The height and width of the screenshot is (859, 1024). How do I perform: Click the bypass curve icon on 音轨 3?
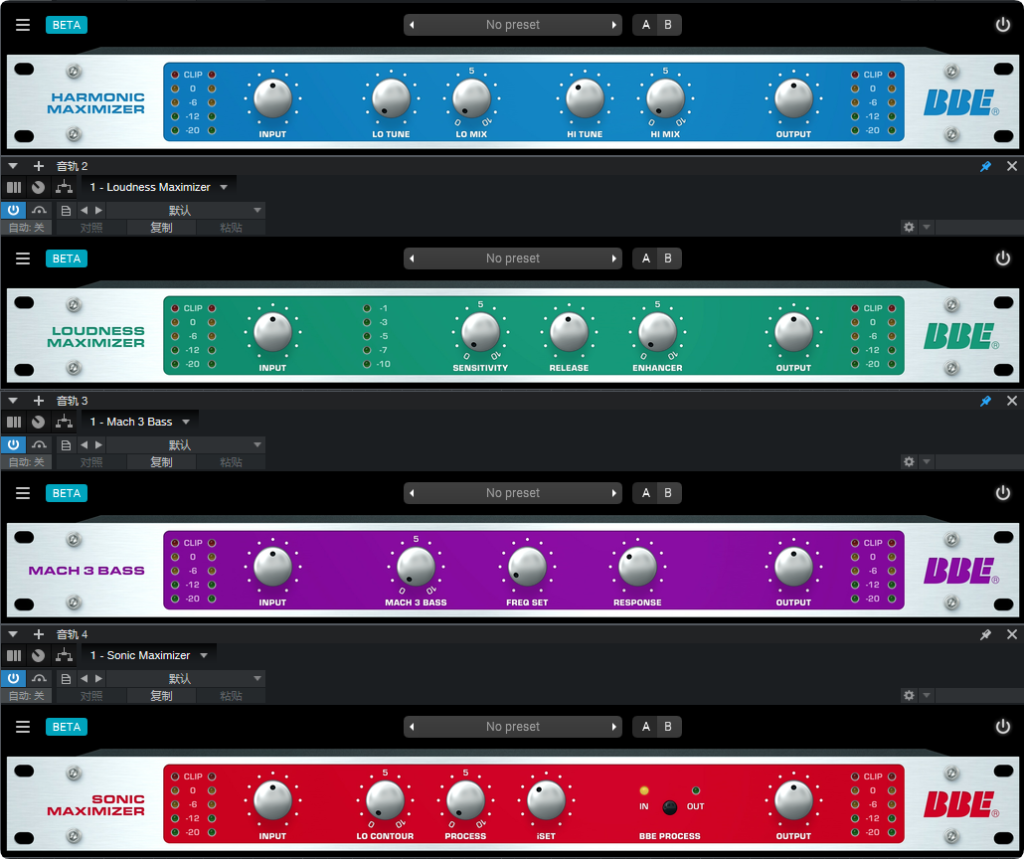(x=39, y=445)
